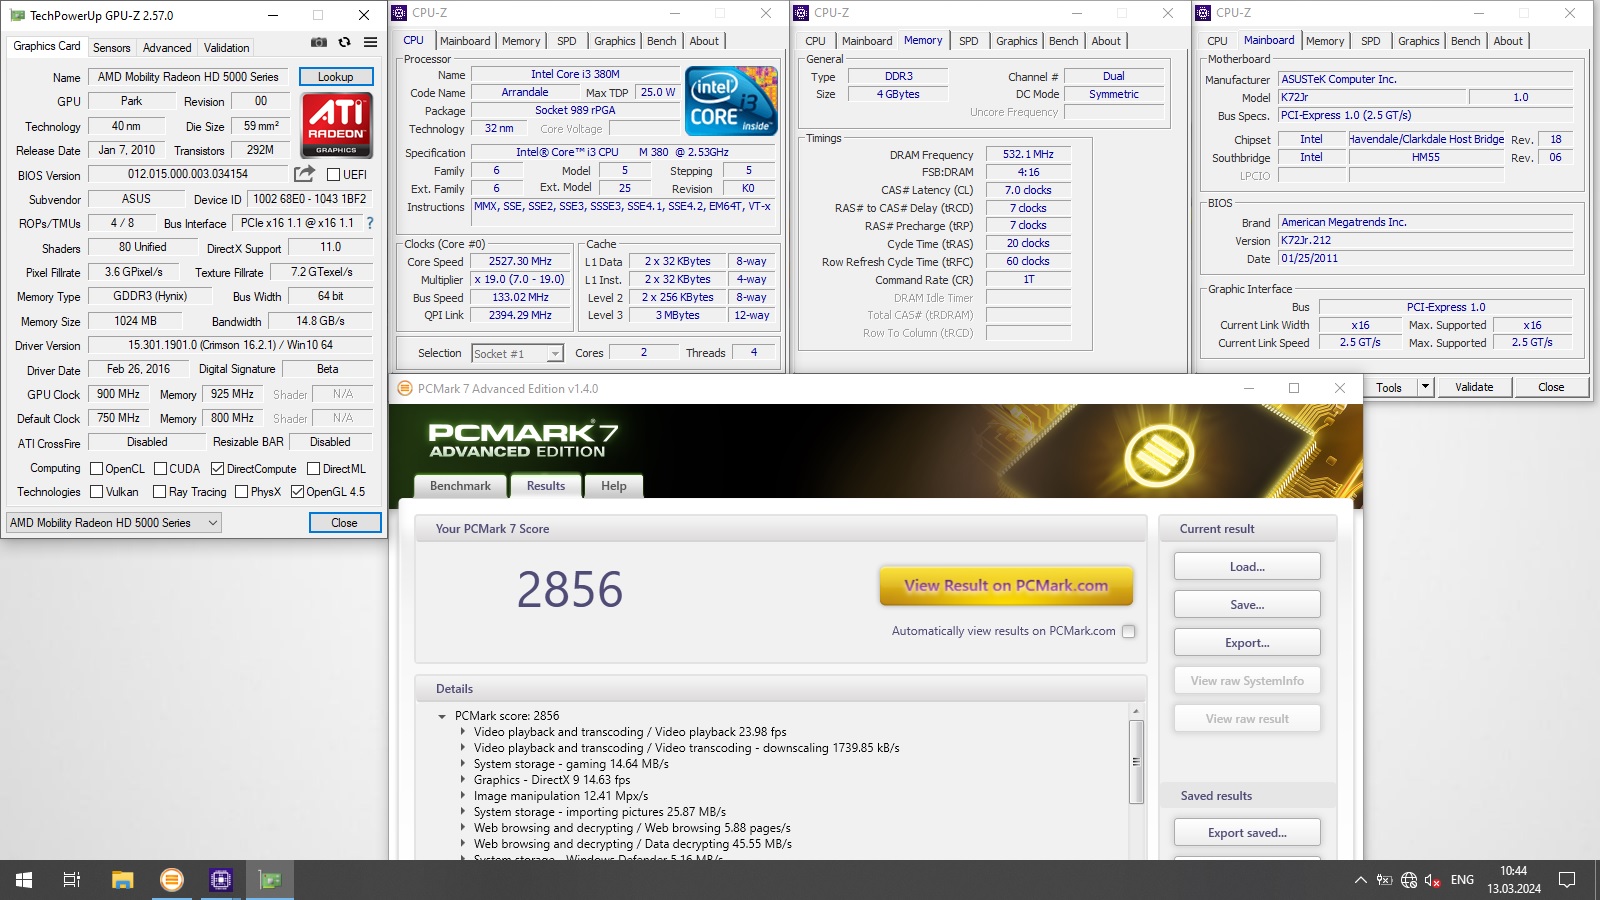Click the battery tray icon
The width and height of the screenshot is (1600, 900).
point(1384,880)
